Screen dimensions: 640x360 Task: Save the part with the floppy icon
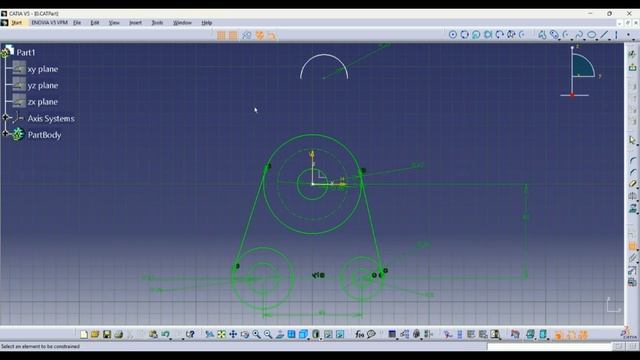pos(107,335)
